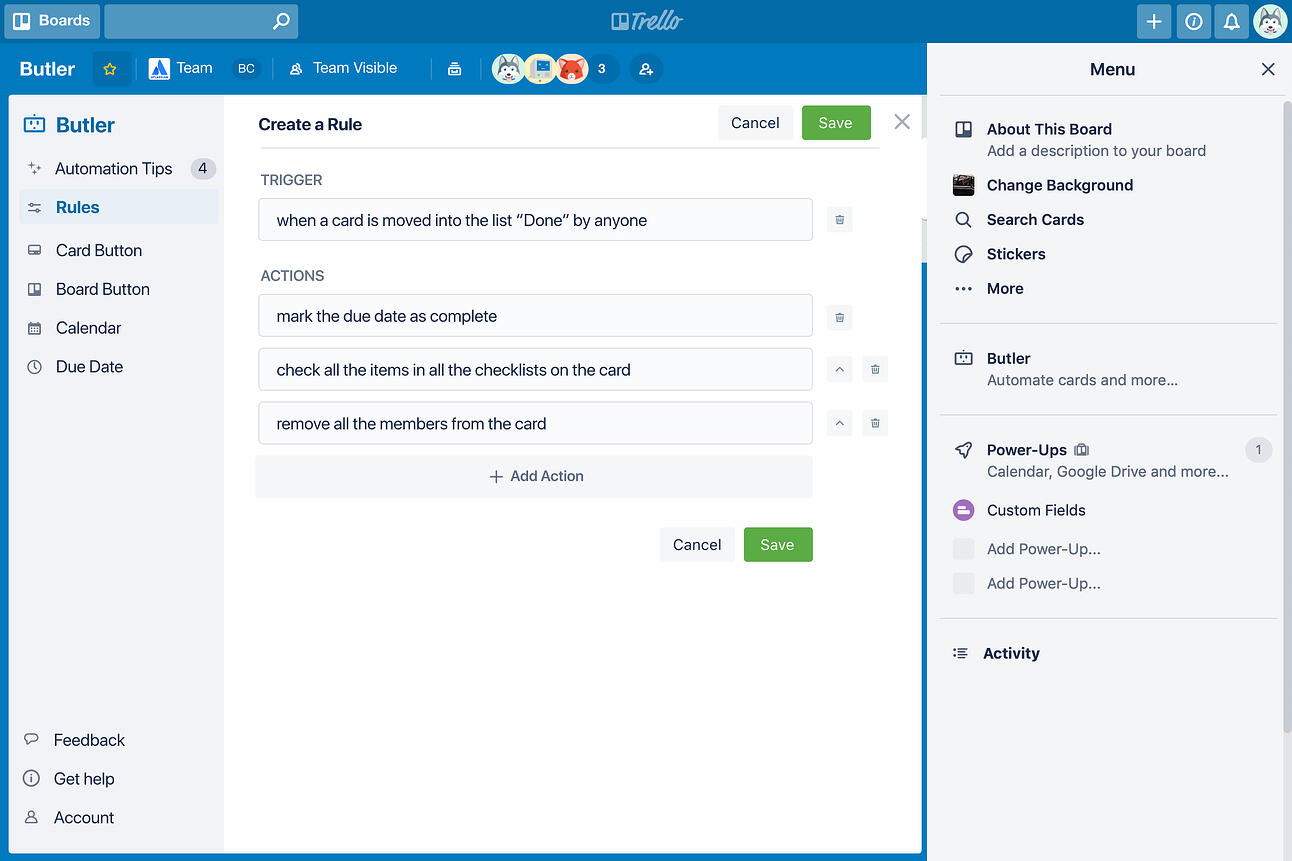Check the first Add Power-Up checkbox
The image size is (1292, 861).
(962, 548)
